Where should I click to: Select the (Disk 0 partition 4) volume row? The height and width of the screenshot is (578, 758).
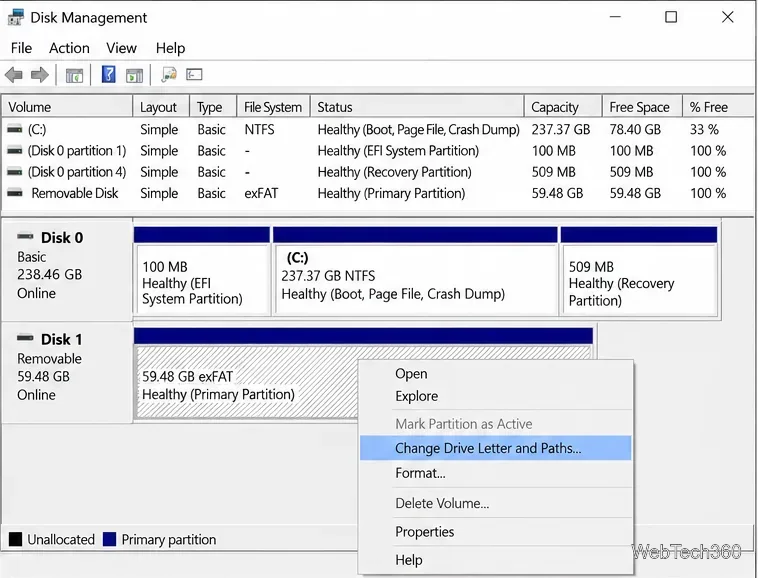click(377, 172)
